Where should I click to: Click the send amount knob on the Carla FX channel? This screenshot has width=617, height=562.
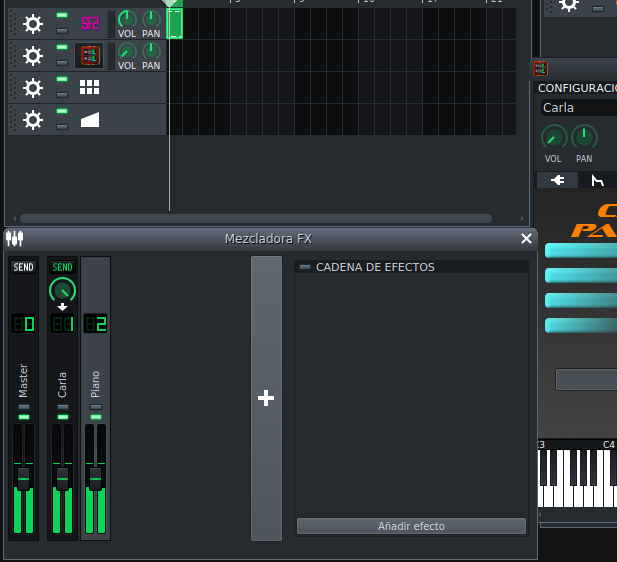pyautogui.click(x=62, y=290)
